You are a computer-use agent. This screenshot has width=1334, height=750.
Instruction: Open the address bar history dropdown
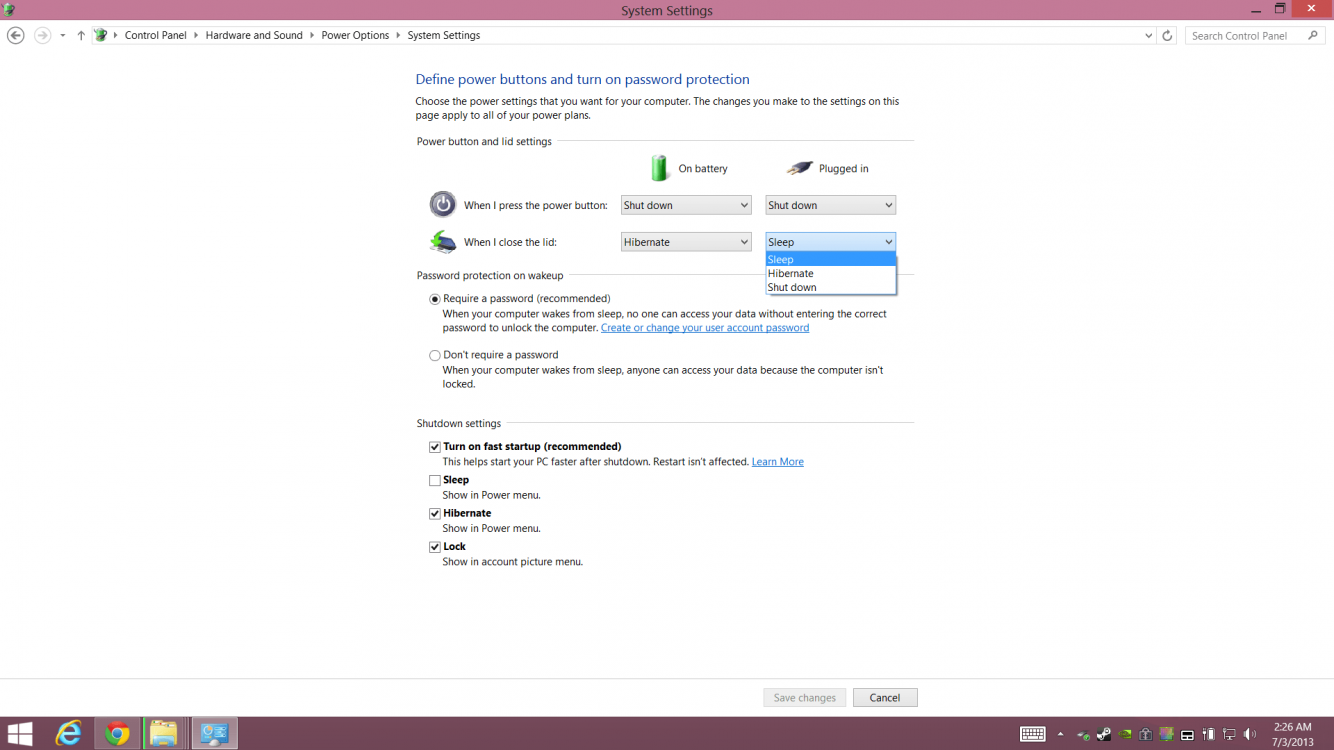(1148, 35)
